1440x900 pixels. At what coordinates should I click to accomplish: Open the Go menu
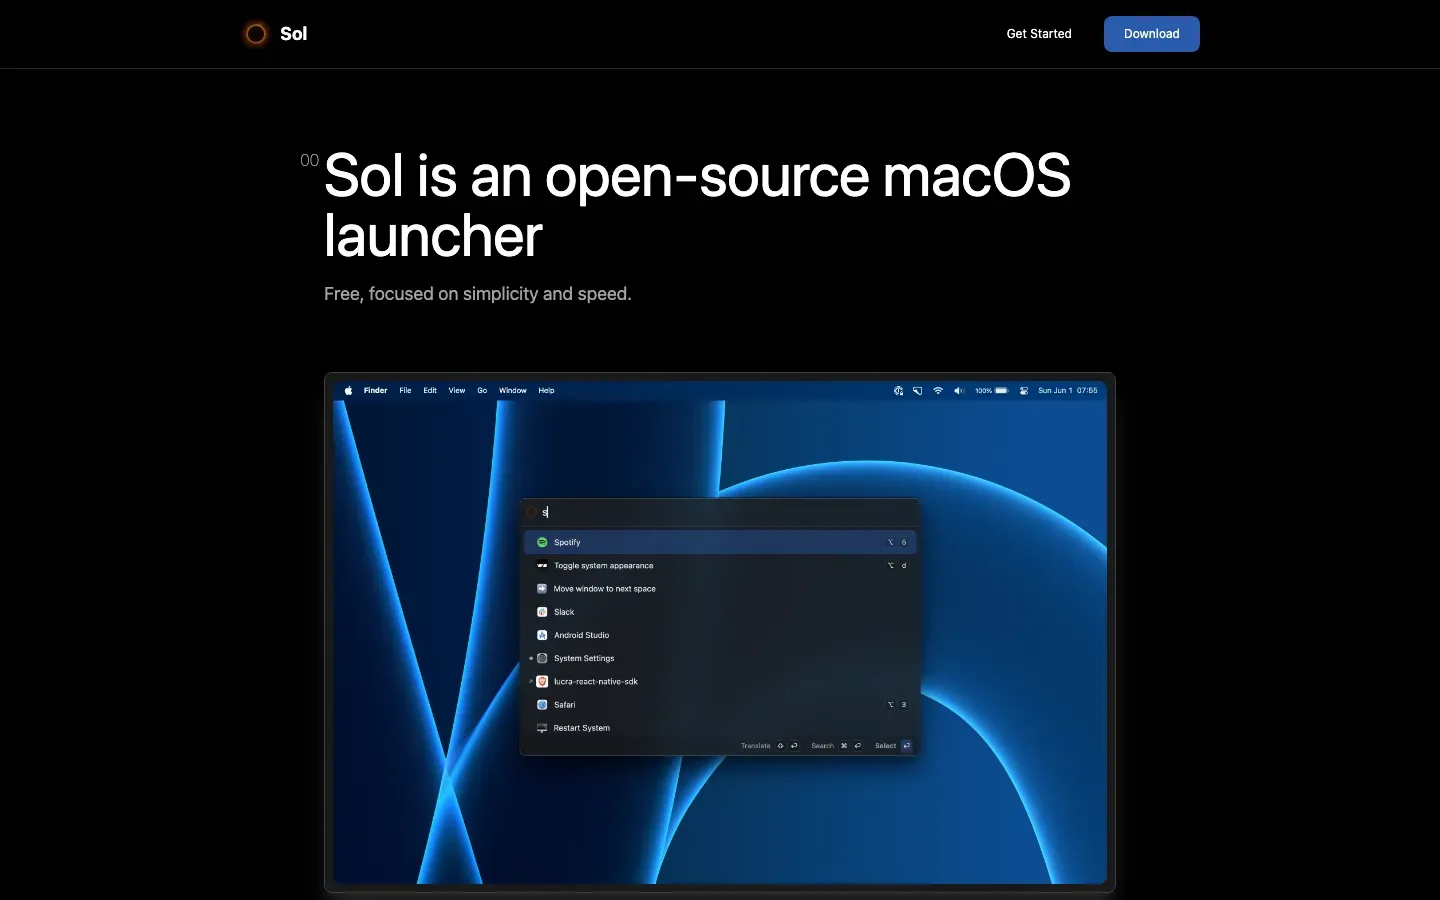point(482,391)
